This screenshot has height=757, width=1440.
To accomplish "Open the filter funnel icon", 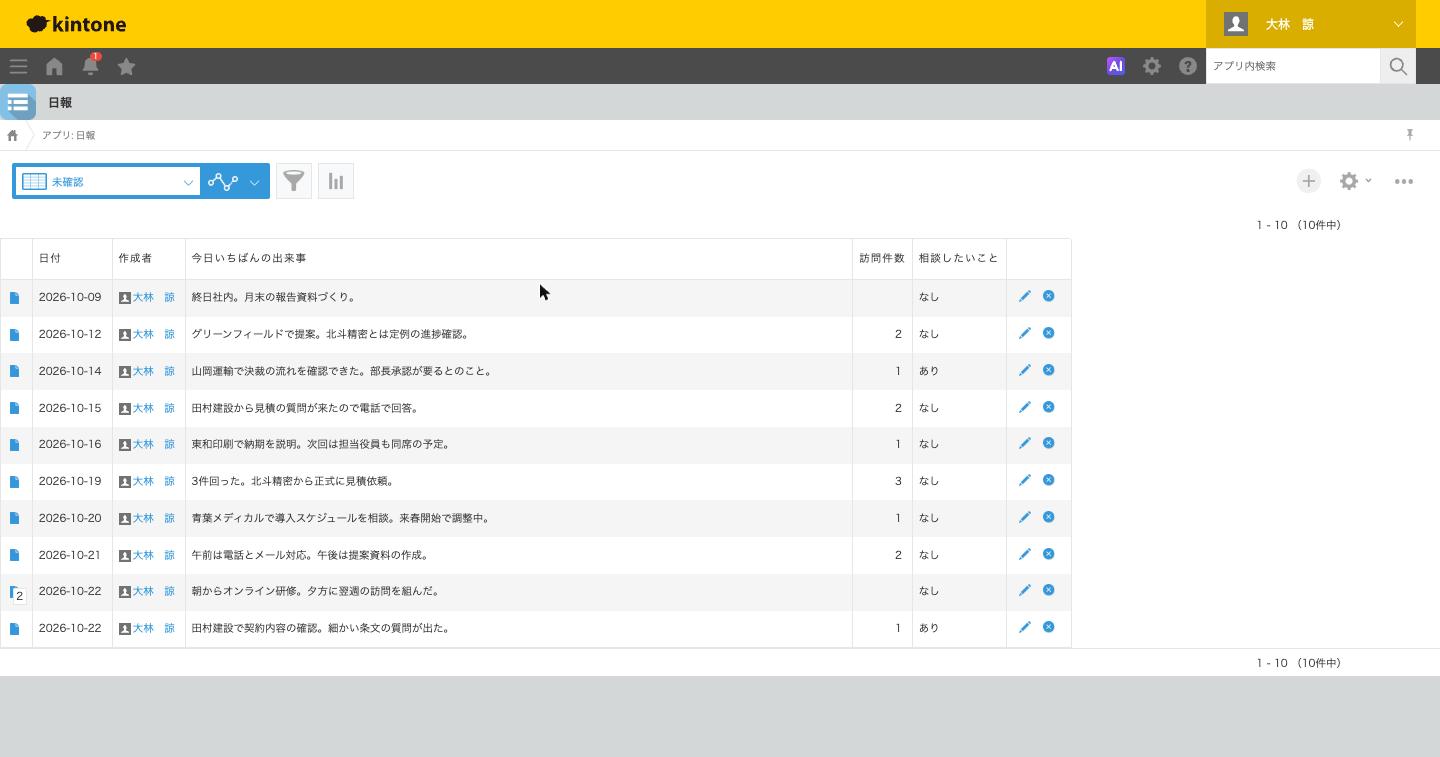I will pyautogui.click(x=294, y=181).
